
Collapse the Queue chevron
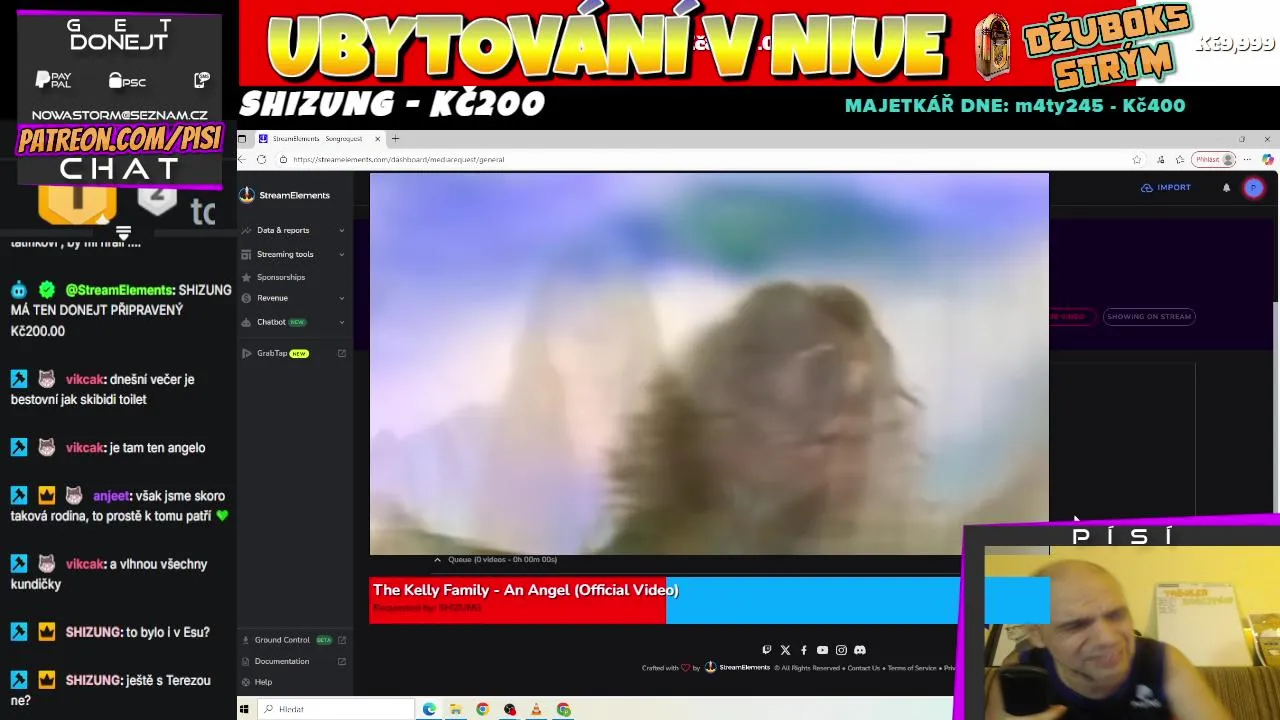(x=437, y=559)
